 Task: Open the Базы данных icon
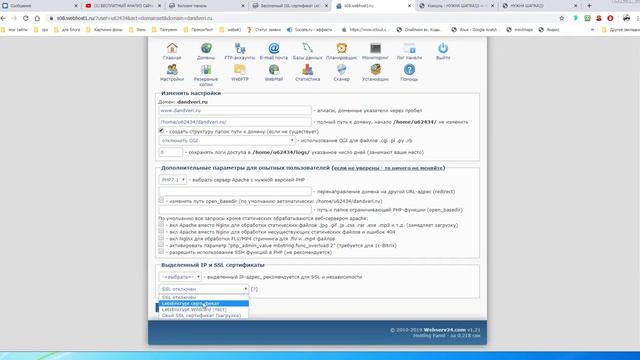tap(307, 48)
